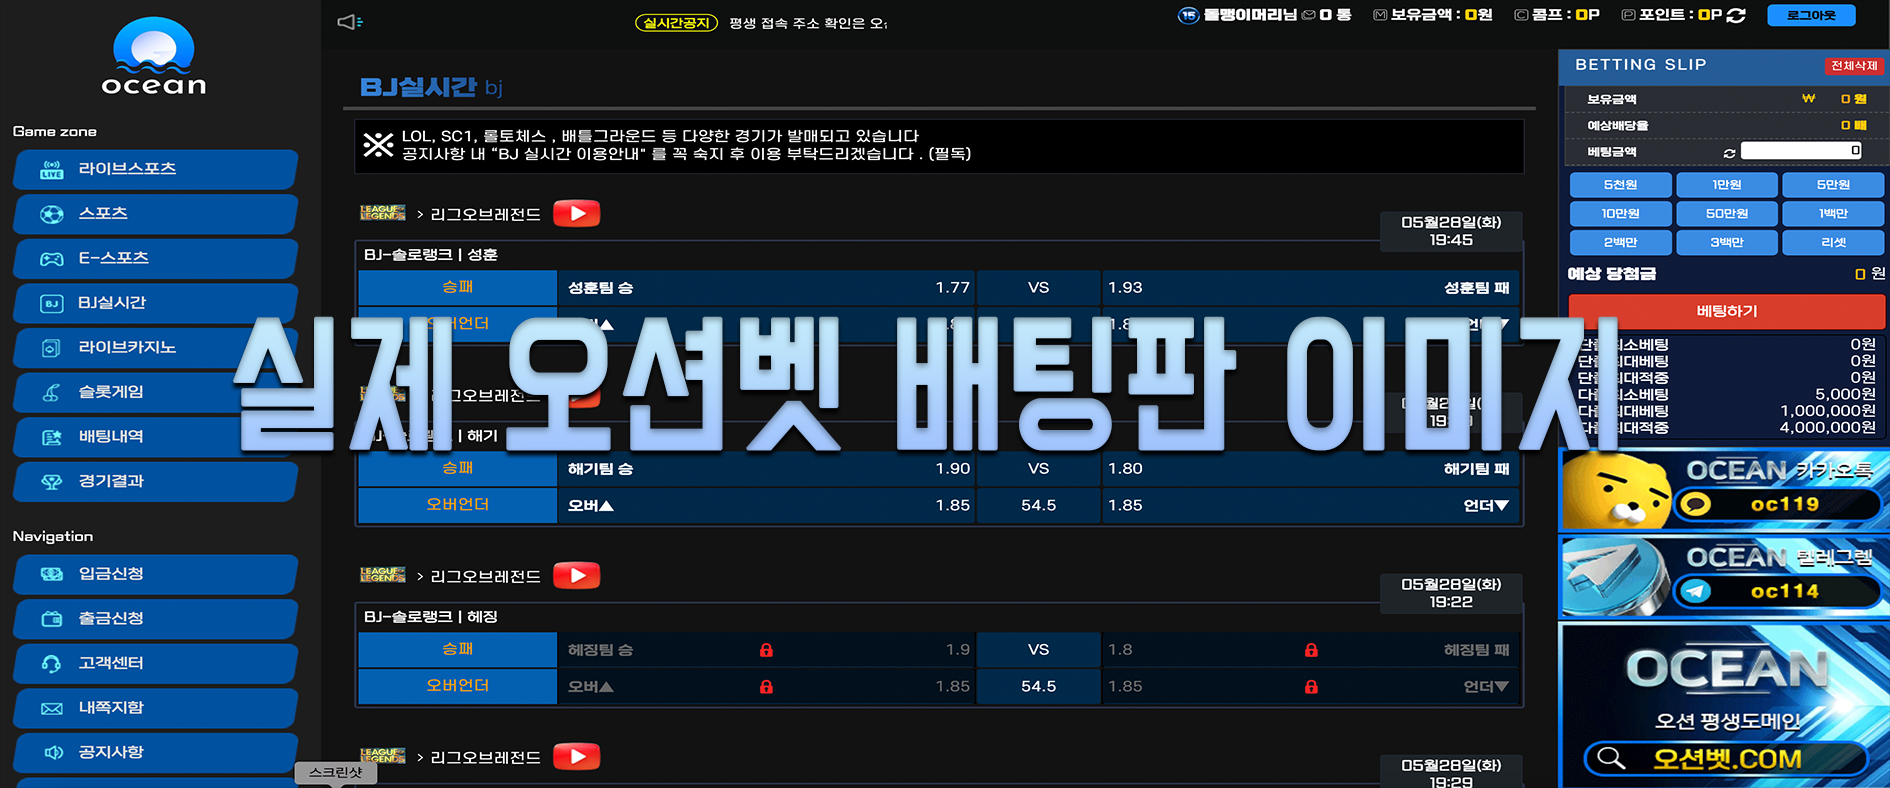Click the red 베팅하기 button
The width and height of the screenshot is (1890, 788).
[1727, 311]
